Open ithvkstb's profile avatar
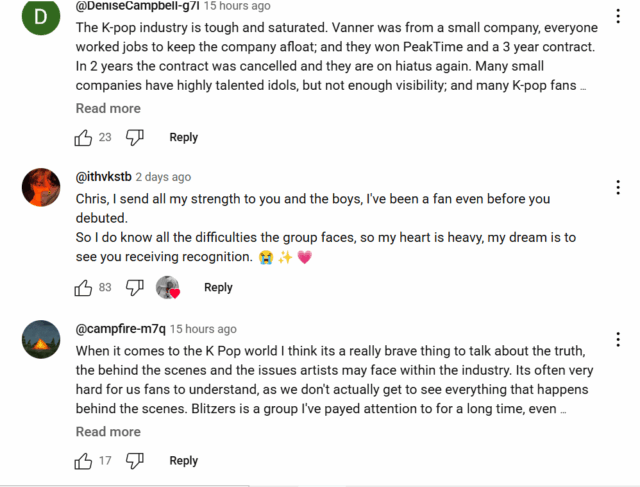This screenshot has width=640, height=487. (39, 186)
